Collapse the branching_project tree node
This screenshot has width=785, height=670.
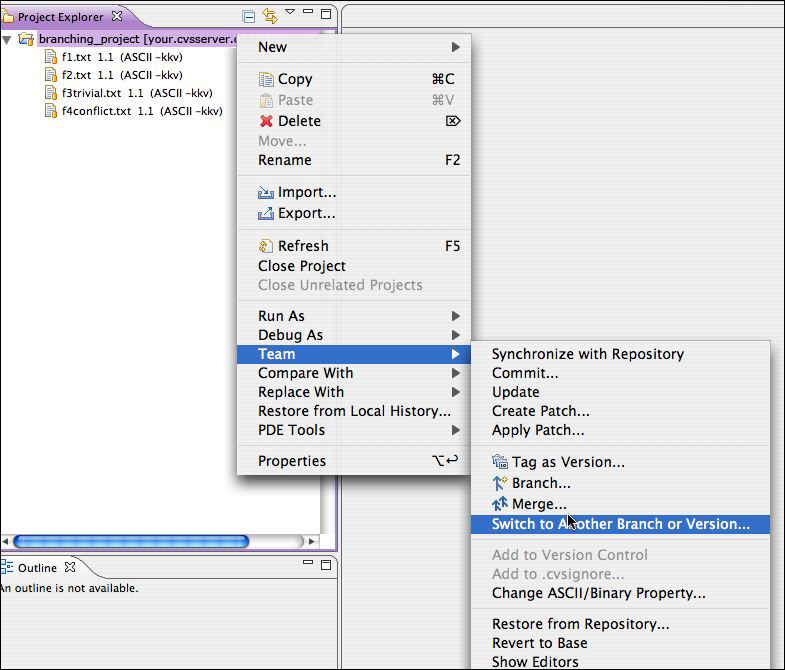pos(8,40)
